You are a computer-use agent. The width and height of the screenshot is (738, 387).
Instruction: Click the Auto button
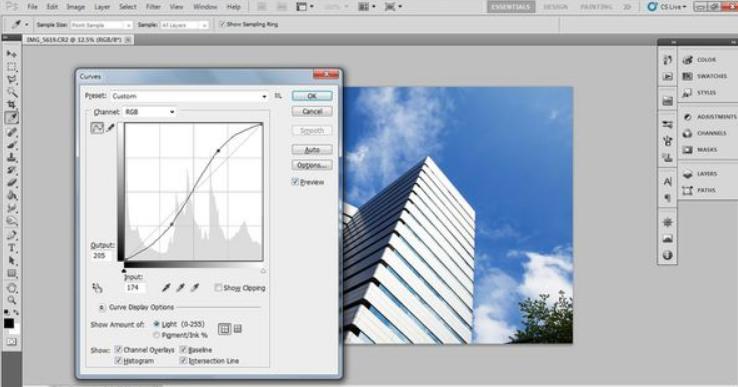point(312,150)
